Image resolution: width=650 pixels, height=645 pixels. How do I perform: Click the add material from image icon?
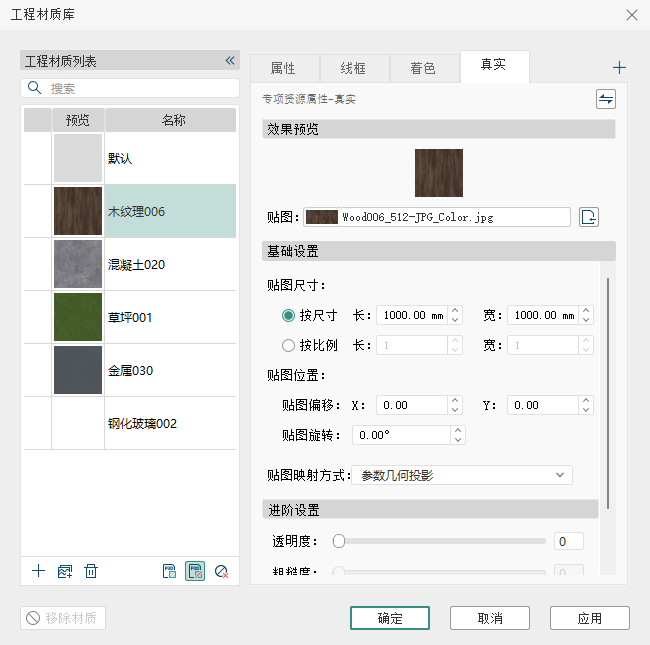point(65,571)
